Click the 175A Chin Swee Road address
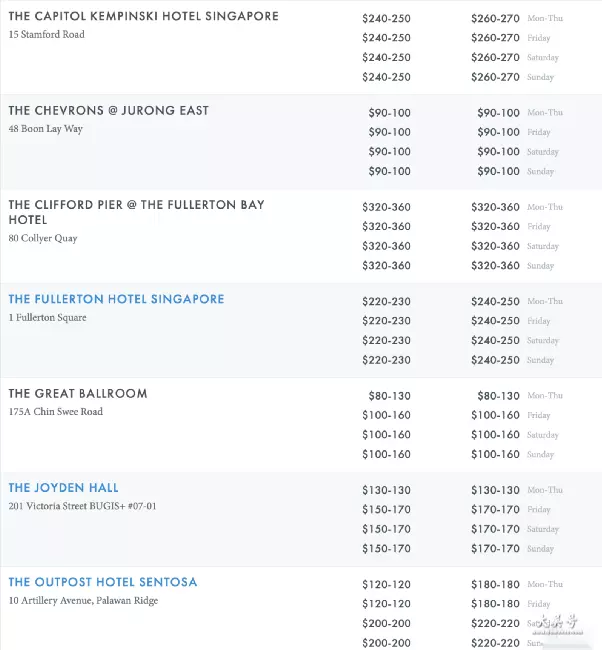This screenshot has width=602, height=650. coord(56,412)
